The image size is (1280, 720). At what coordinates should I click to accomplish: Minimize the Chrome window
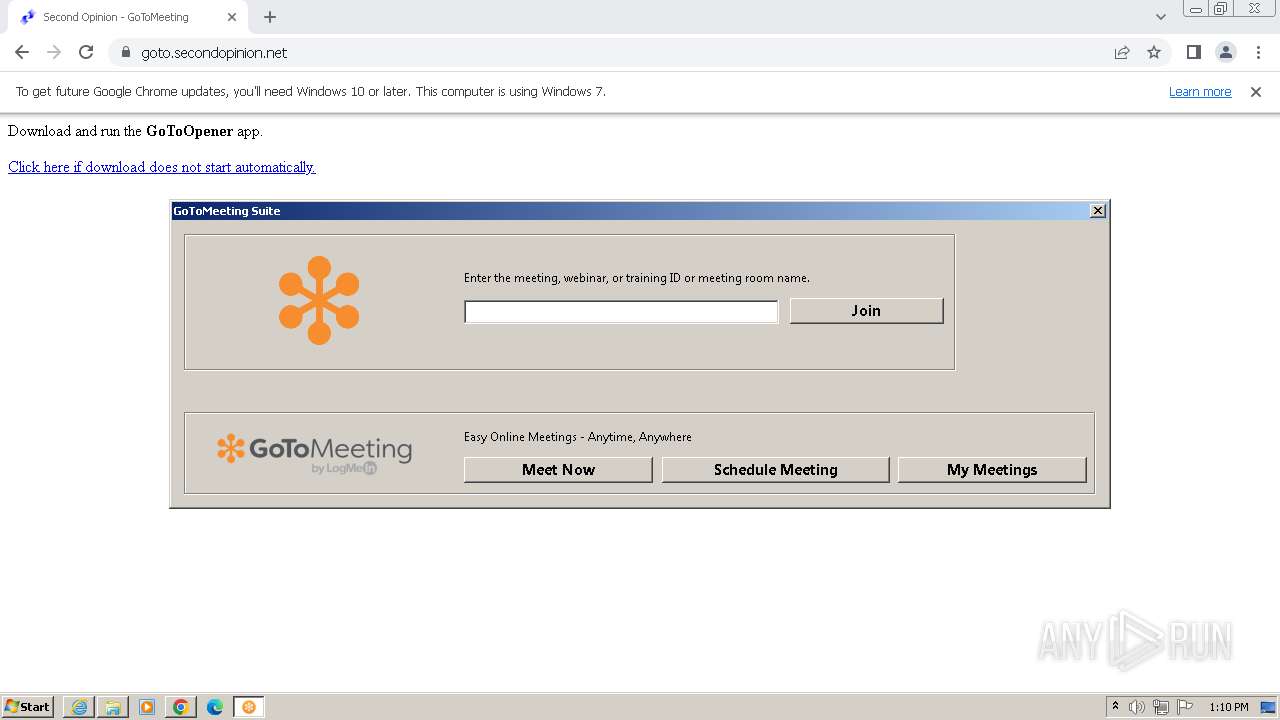click(x=1195, y=9)
